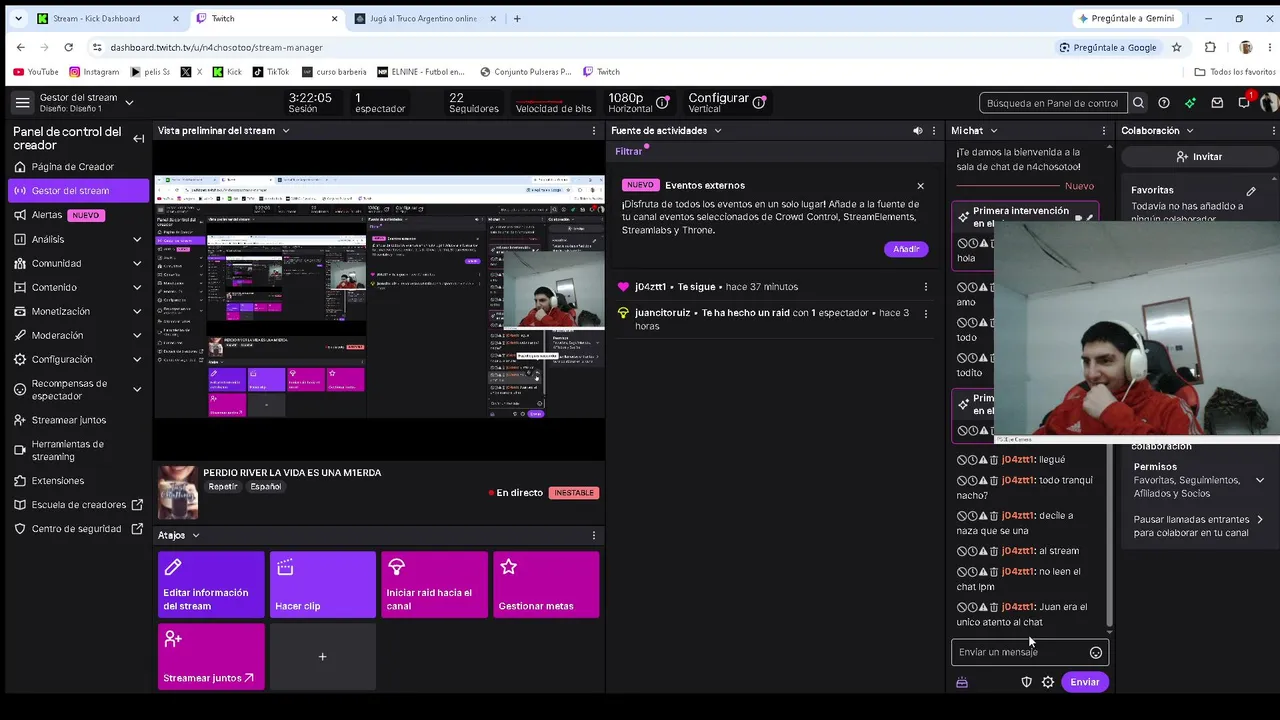Image resolution: width=1280 pixels, height=720 pixels.
Task: Expand Gestor del stream layout dropdown
Action: [x=129, y=103]
